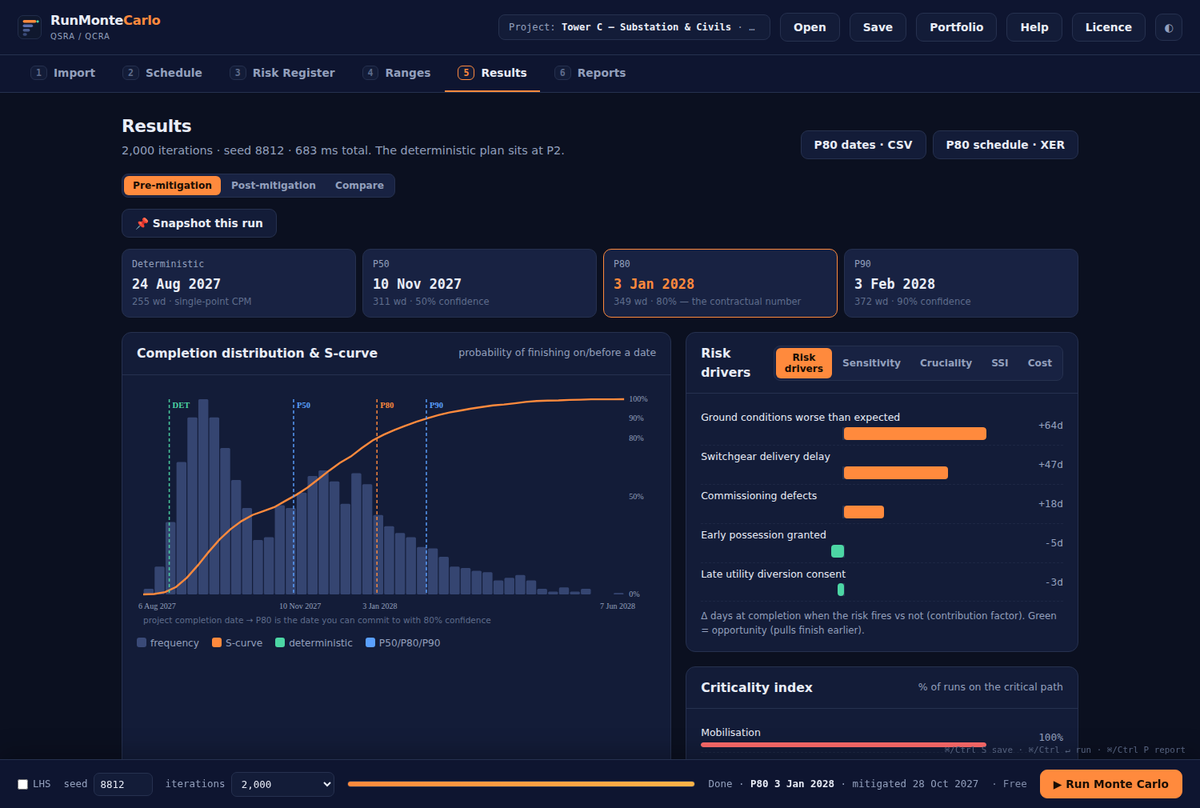Go to the Import tab
Viewport: 1200px width, 808px height.
[63, 73]
